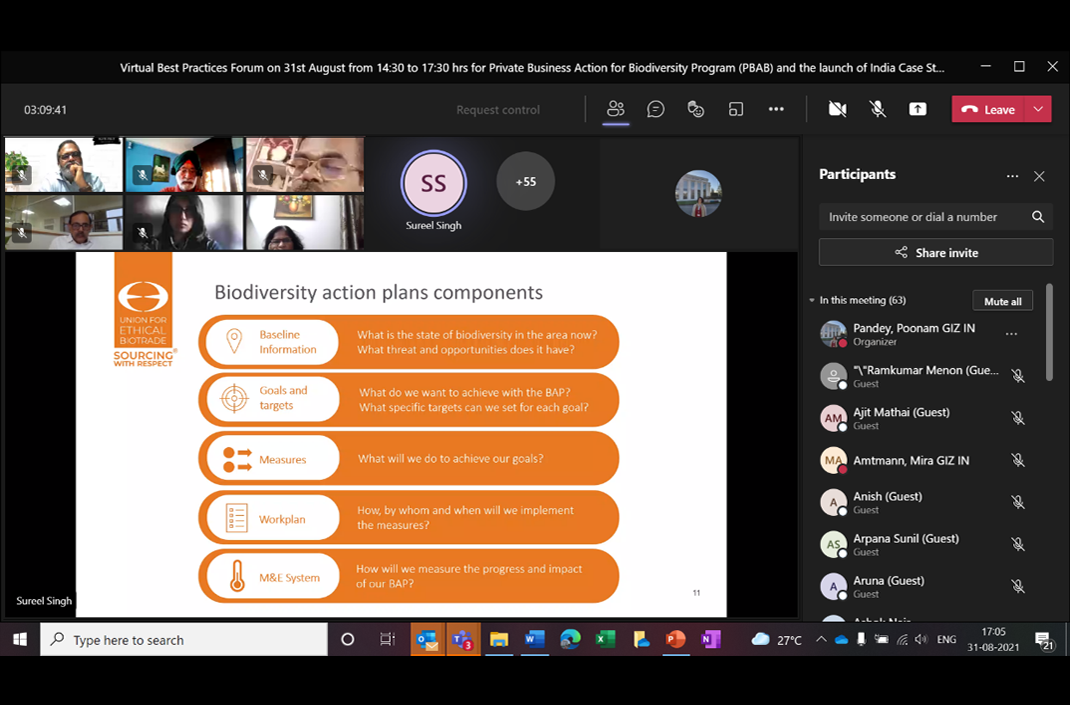Click the Share invite button
The height and width of the screenshot is (705, 1070).
click(936, 253)
